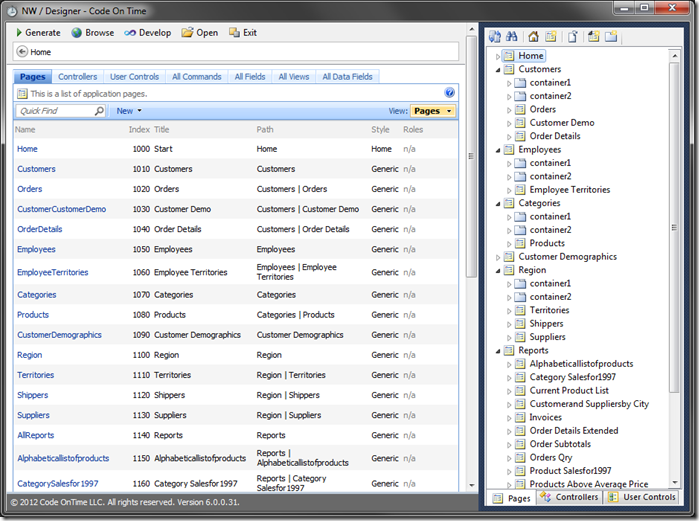Click the Quick Find magnifier icon

coord(99,111)
